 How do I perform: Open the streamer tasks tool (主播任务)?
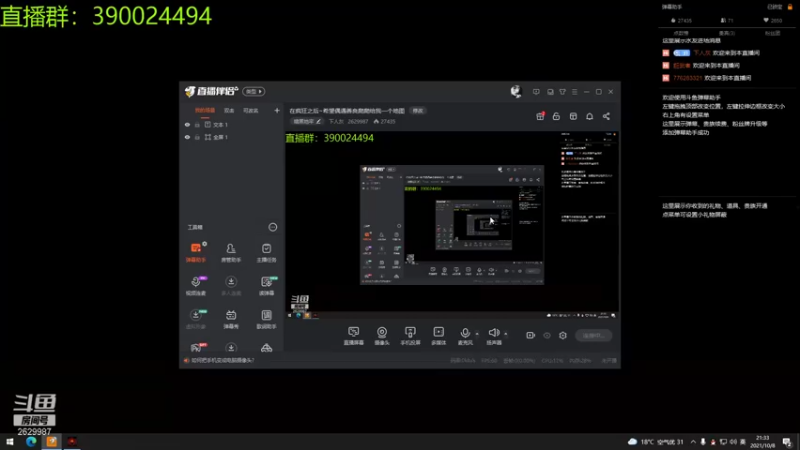266,252
